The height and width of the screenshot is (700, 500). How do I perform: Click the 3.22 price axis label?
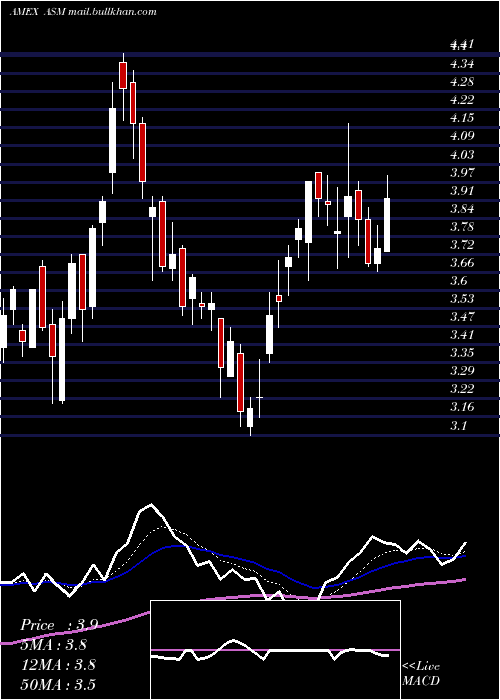click(x=462, y=389)
